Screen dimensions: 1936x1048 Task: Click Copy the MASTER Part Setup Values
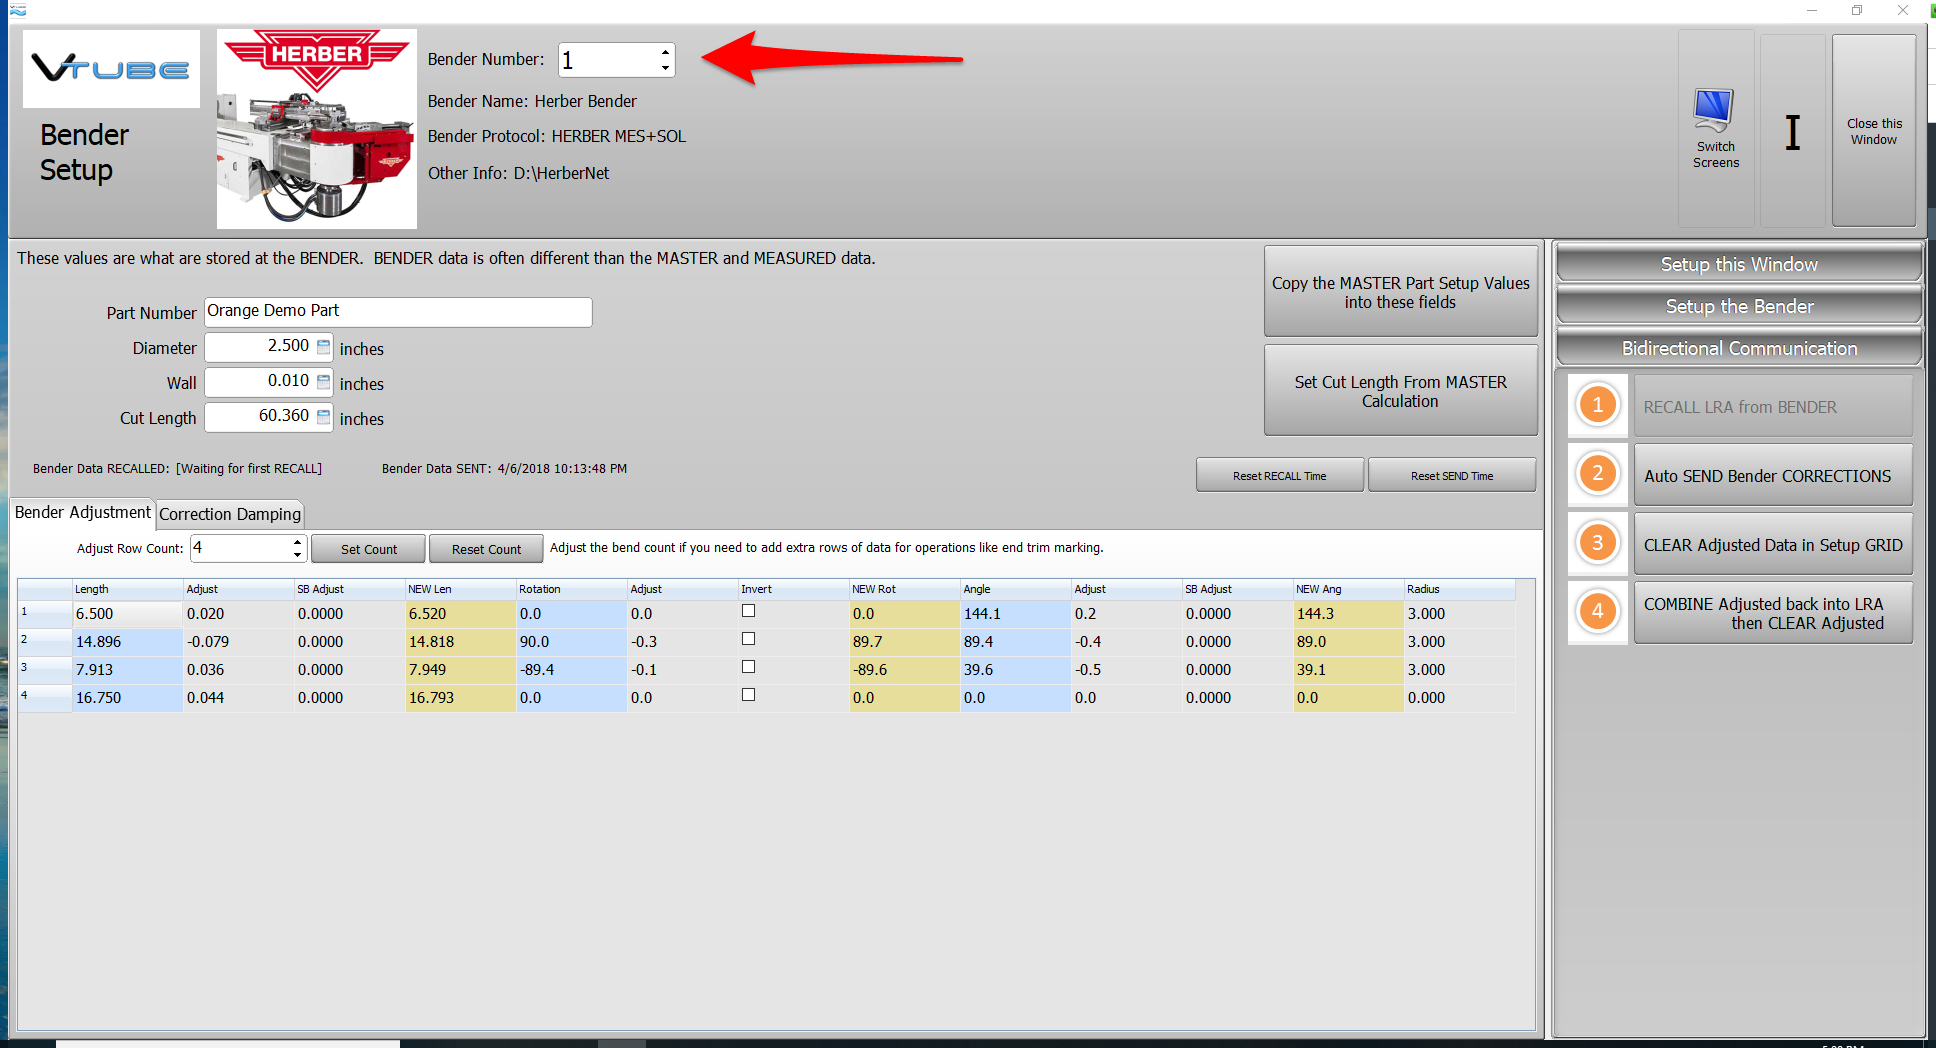click(x=1400, y=292)
